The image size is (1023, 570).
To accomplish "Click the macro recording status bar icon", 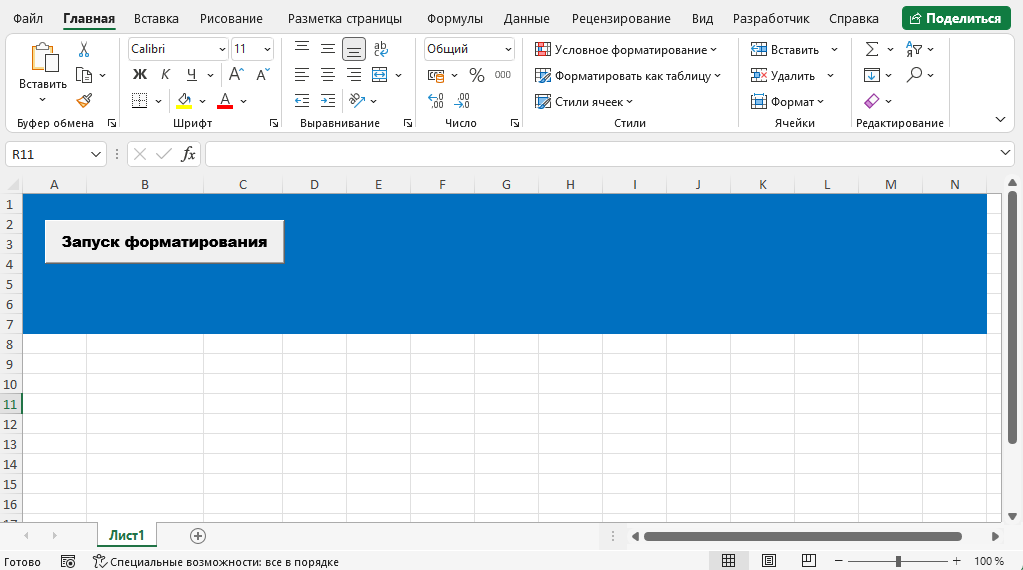I will click(x=68, y=562).
